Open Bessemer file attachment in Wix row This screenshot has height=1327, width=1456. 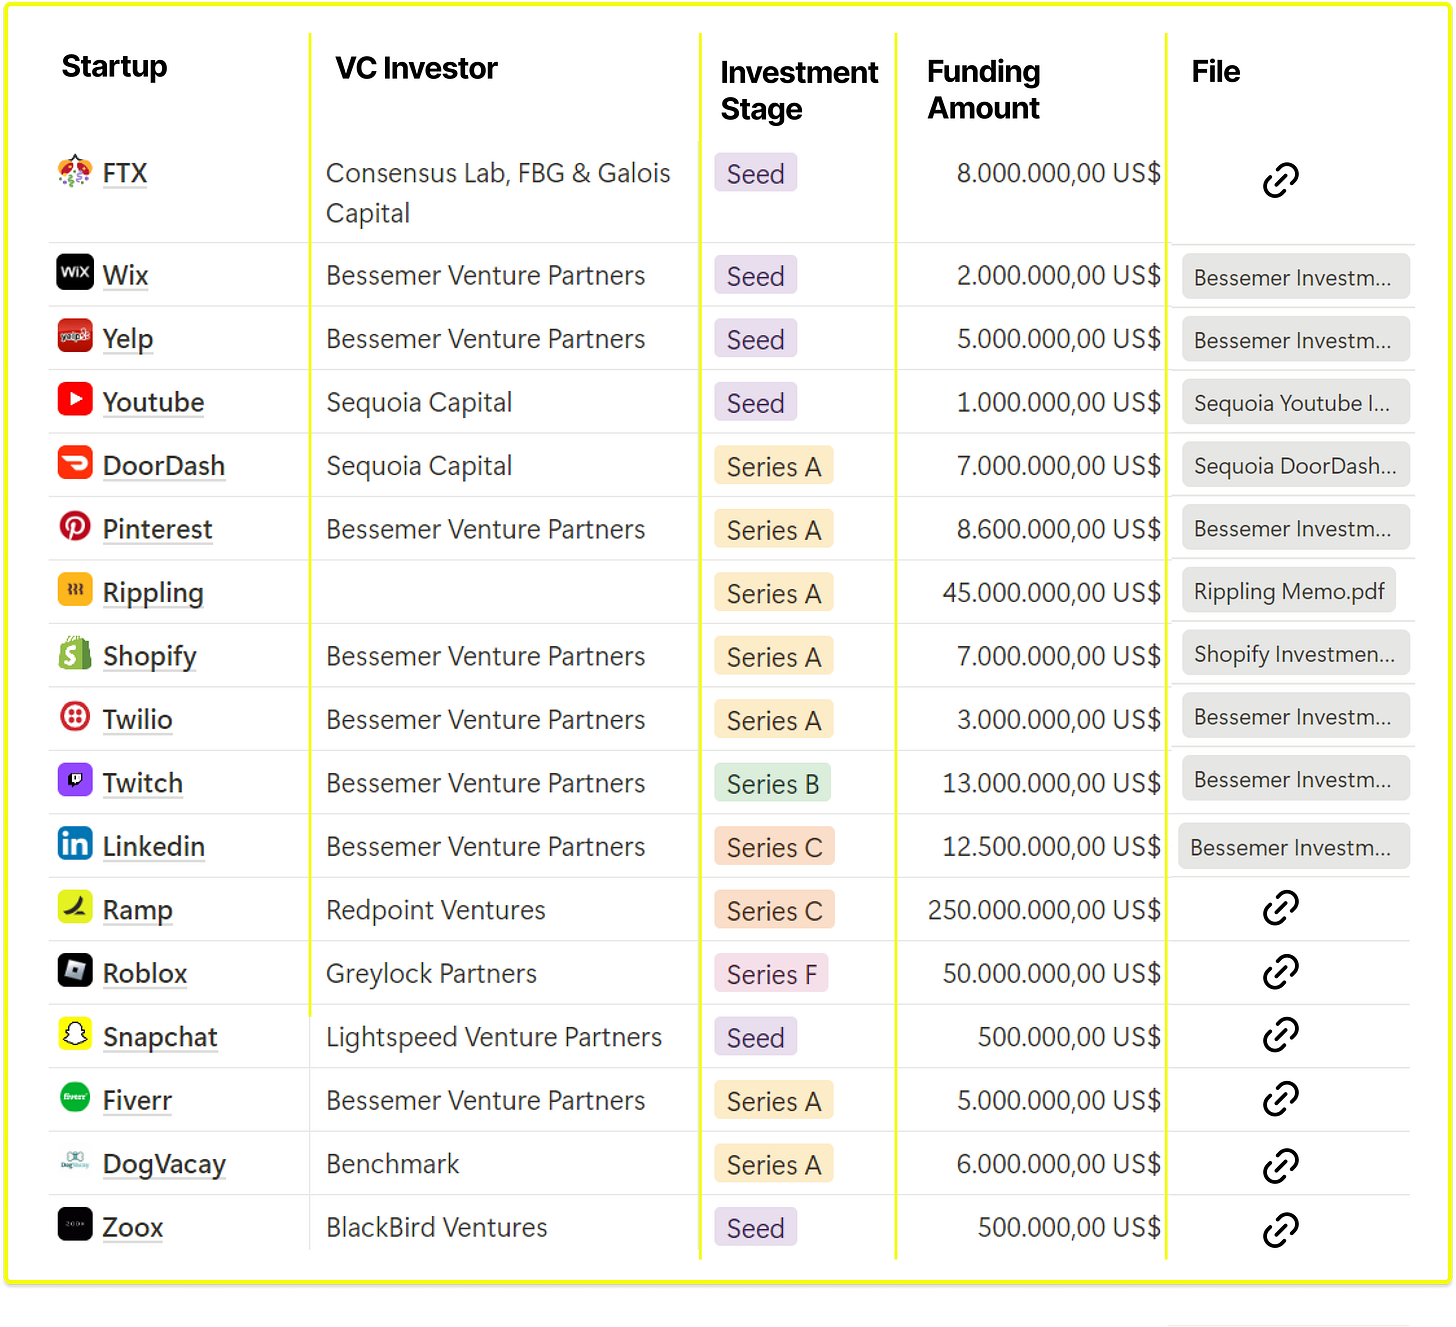tap(1296, 277)
